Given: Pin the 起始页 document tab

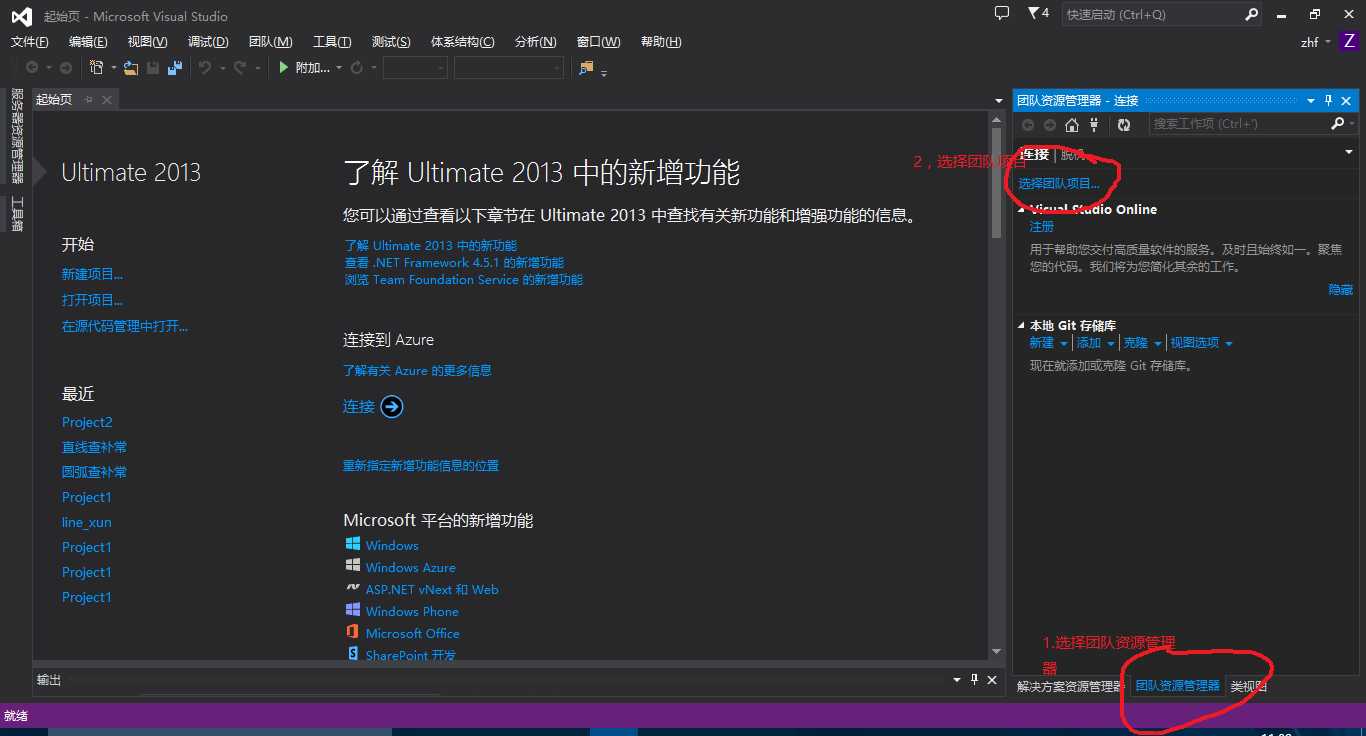Looking at the screenshot, I should 89,99.
